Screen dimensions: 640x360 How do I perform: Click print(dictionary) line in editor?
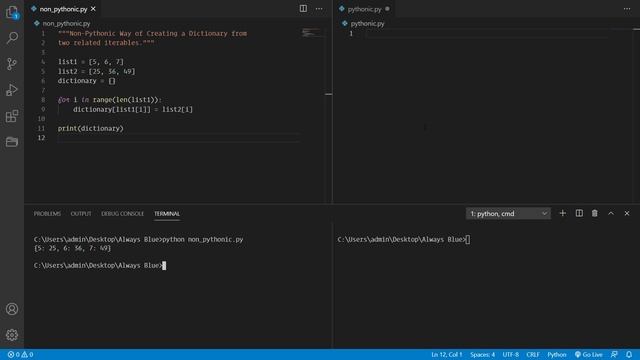(x=90, y=128)
